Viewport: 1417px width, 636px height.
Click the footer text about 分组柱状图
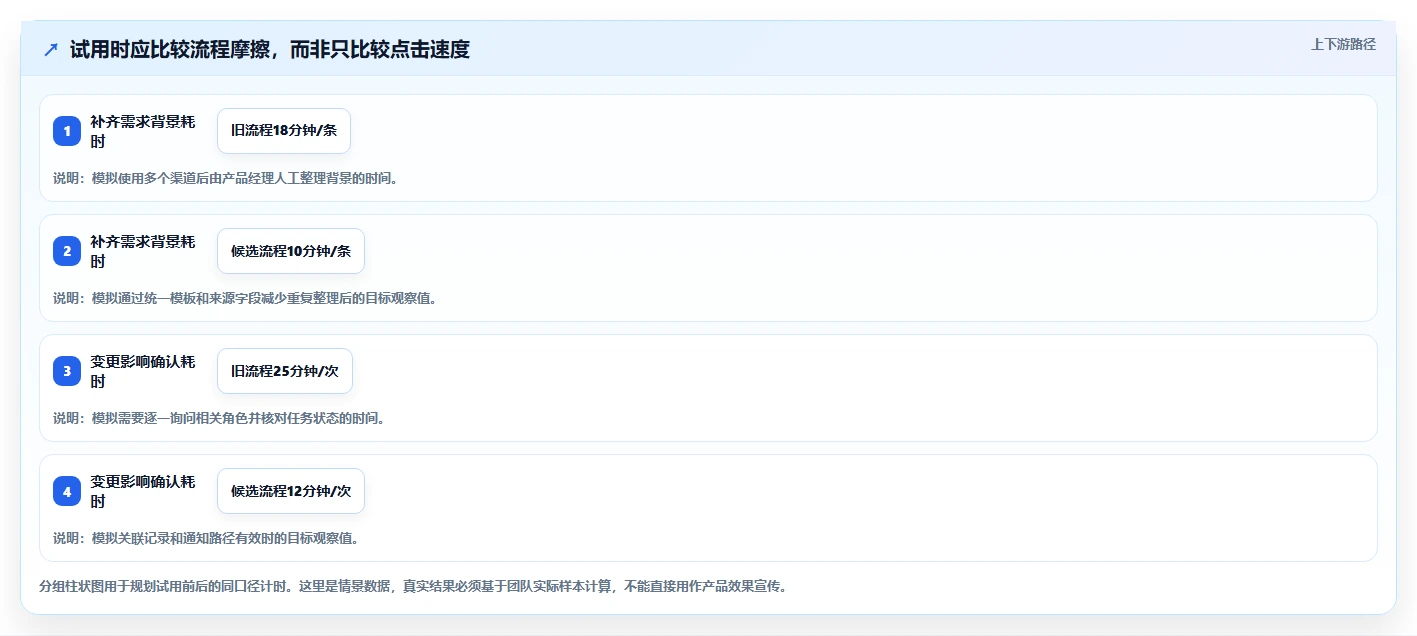(413, 586)
